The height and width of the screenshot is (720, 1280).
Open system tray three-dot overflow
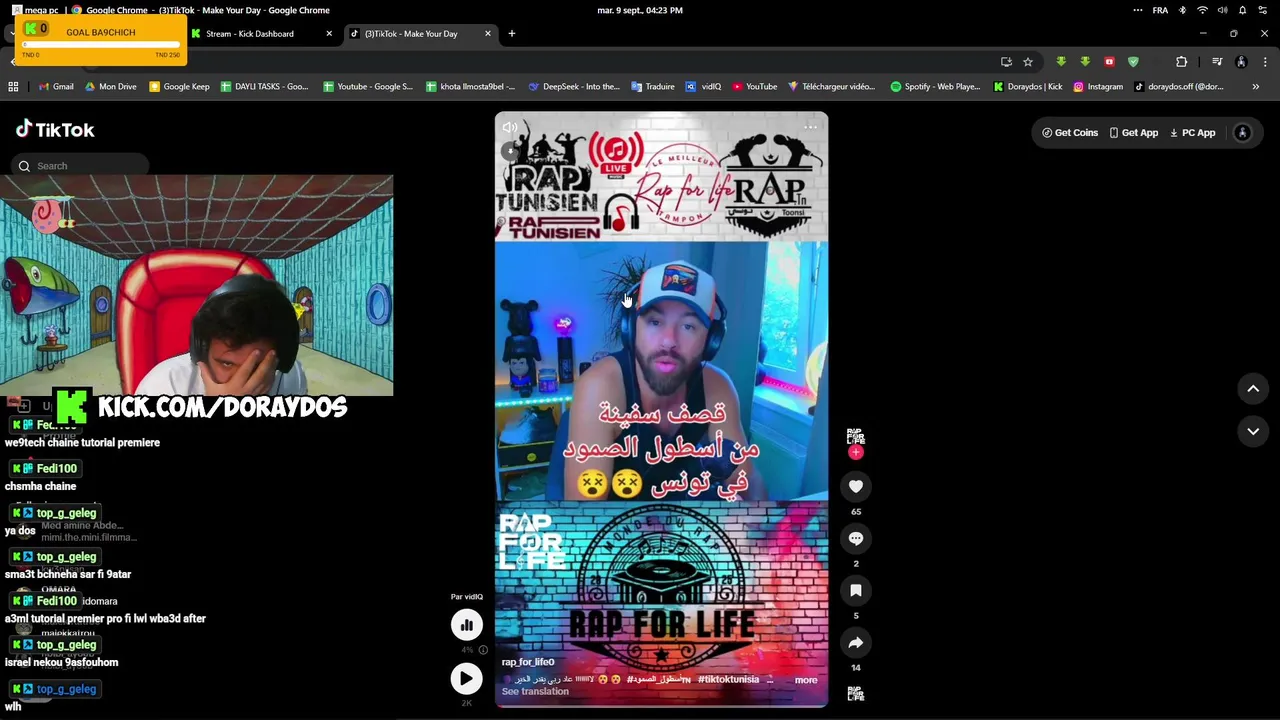coord(1138,10)
